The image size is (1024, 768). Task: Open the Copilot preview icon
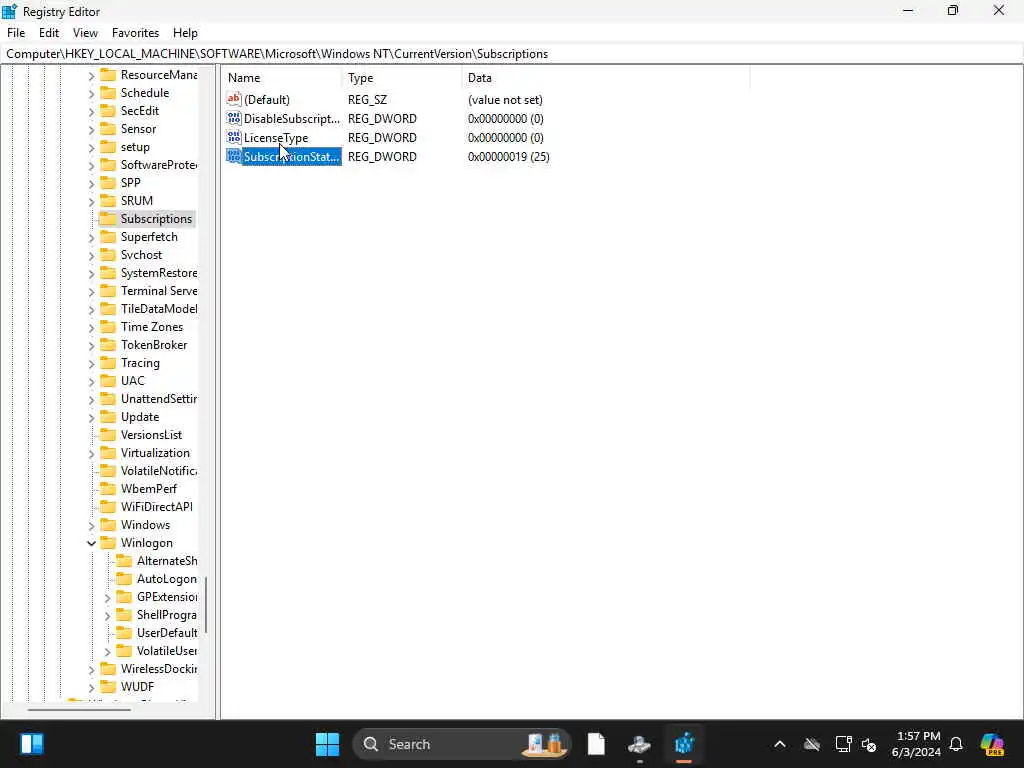tap(992, 744)
